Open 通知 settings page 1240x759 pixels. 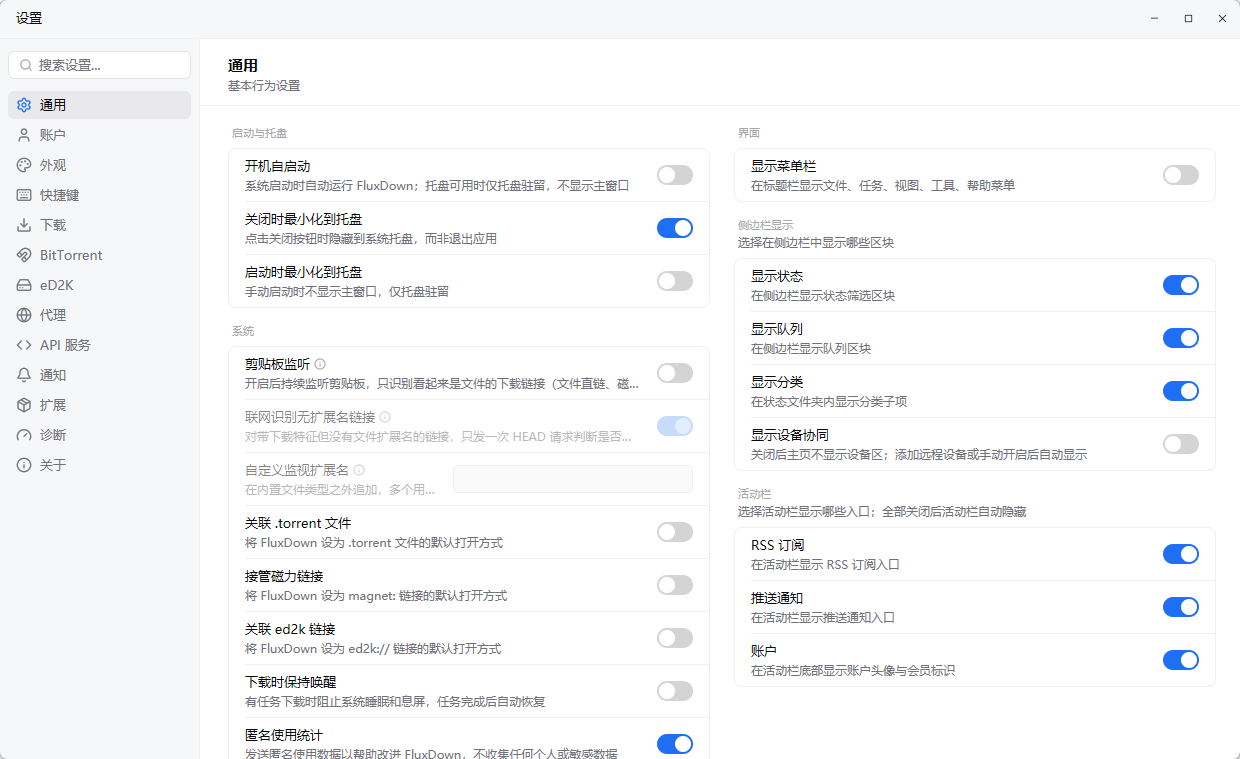[x=99, y=375]
